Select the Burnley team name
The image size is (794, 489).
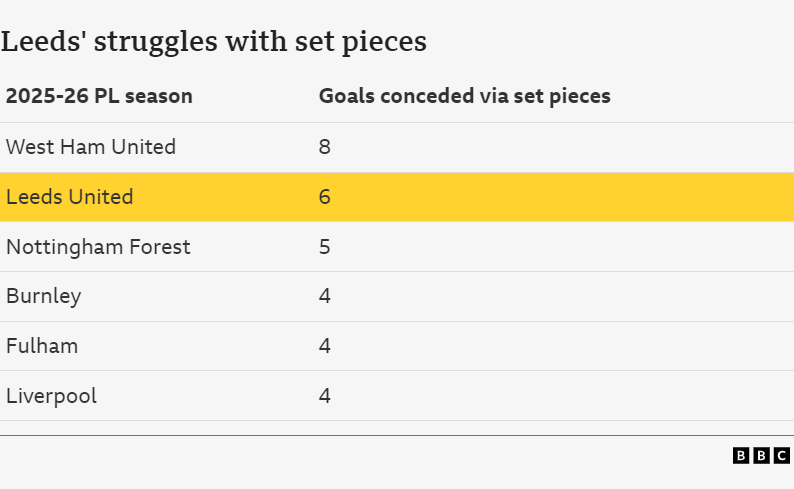[43, 296]
